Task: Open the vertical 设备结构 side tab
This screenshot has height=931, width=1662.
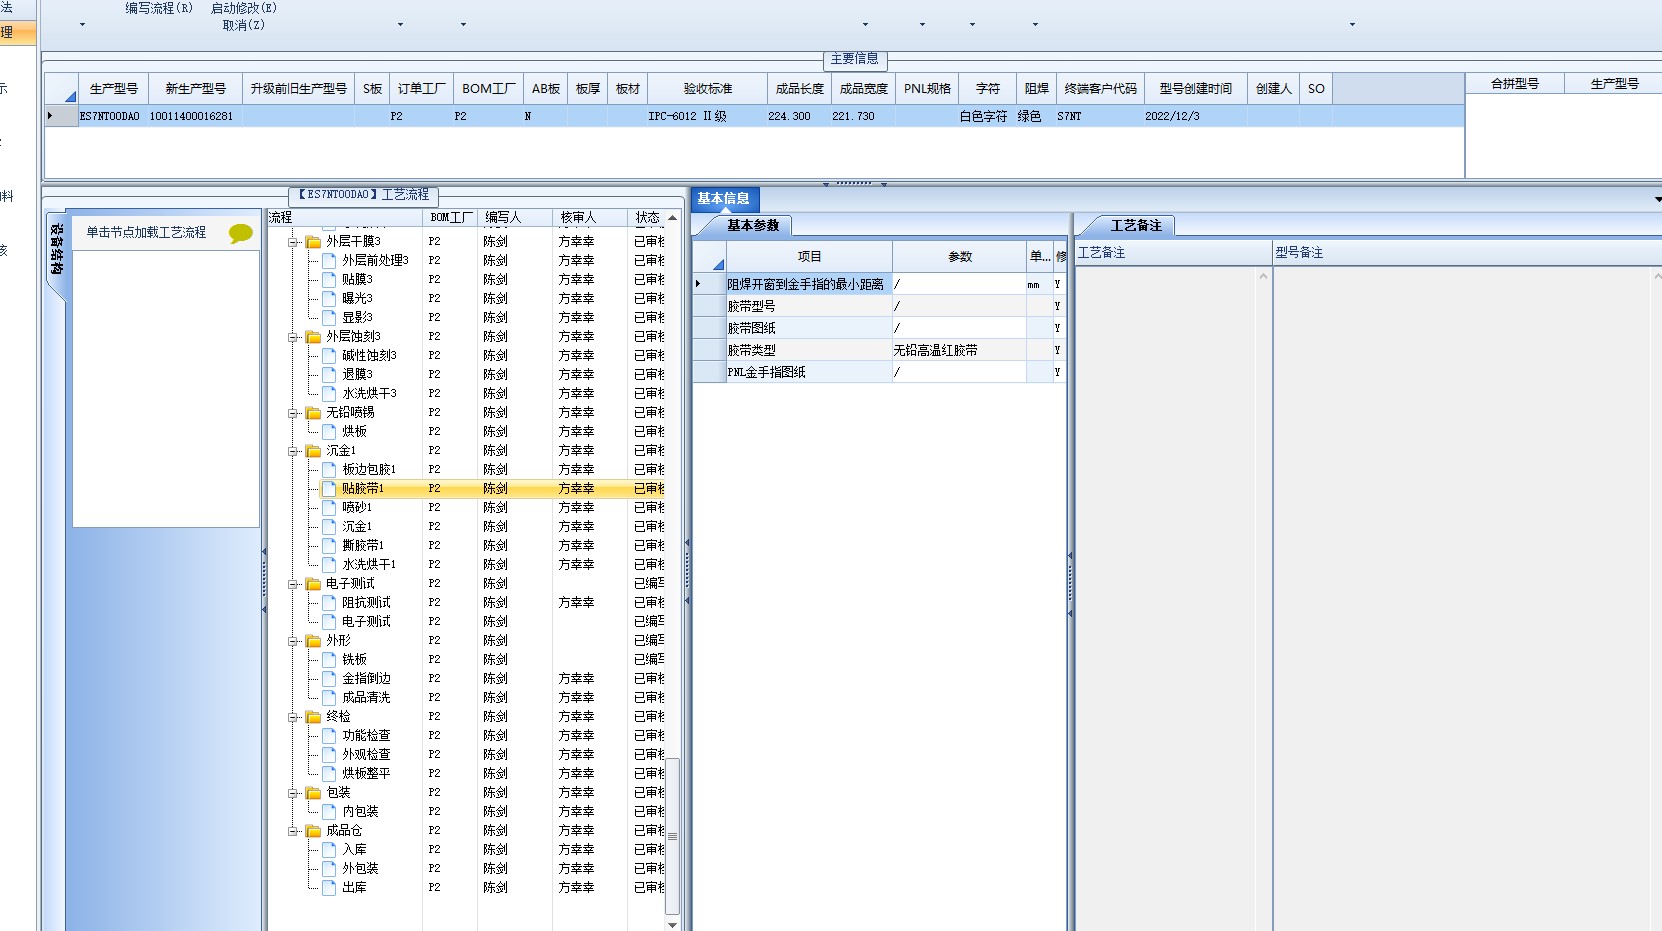Action: click(x=56, y=249)
